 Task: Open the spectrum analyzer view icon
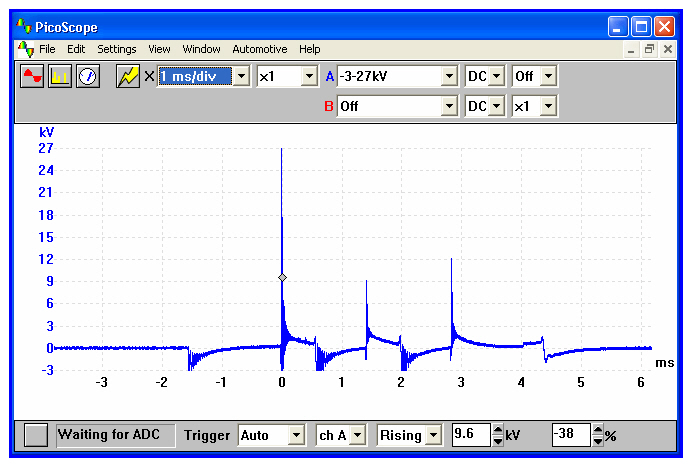[x=60, y=77]
